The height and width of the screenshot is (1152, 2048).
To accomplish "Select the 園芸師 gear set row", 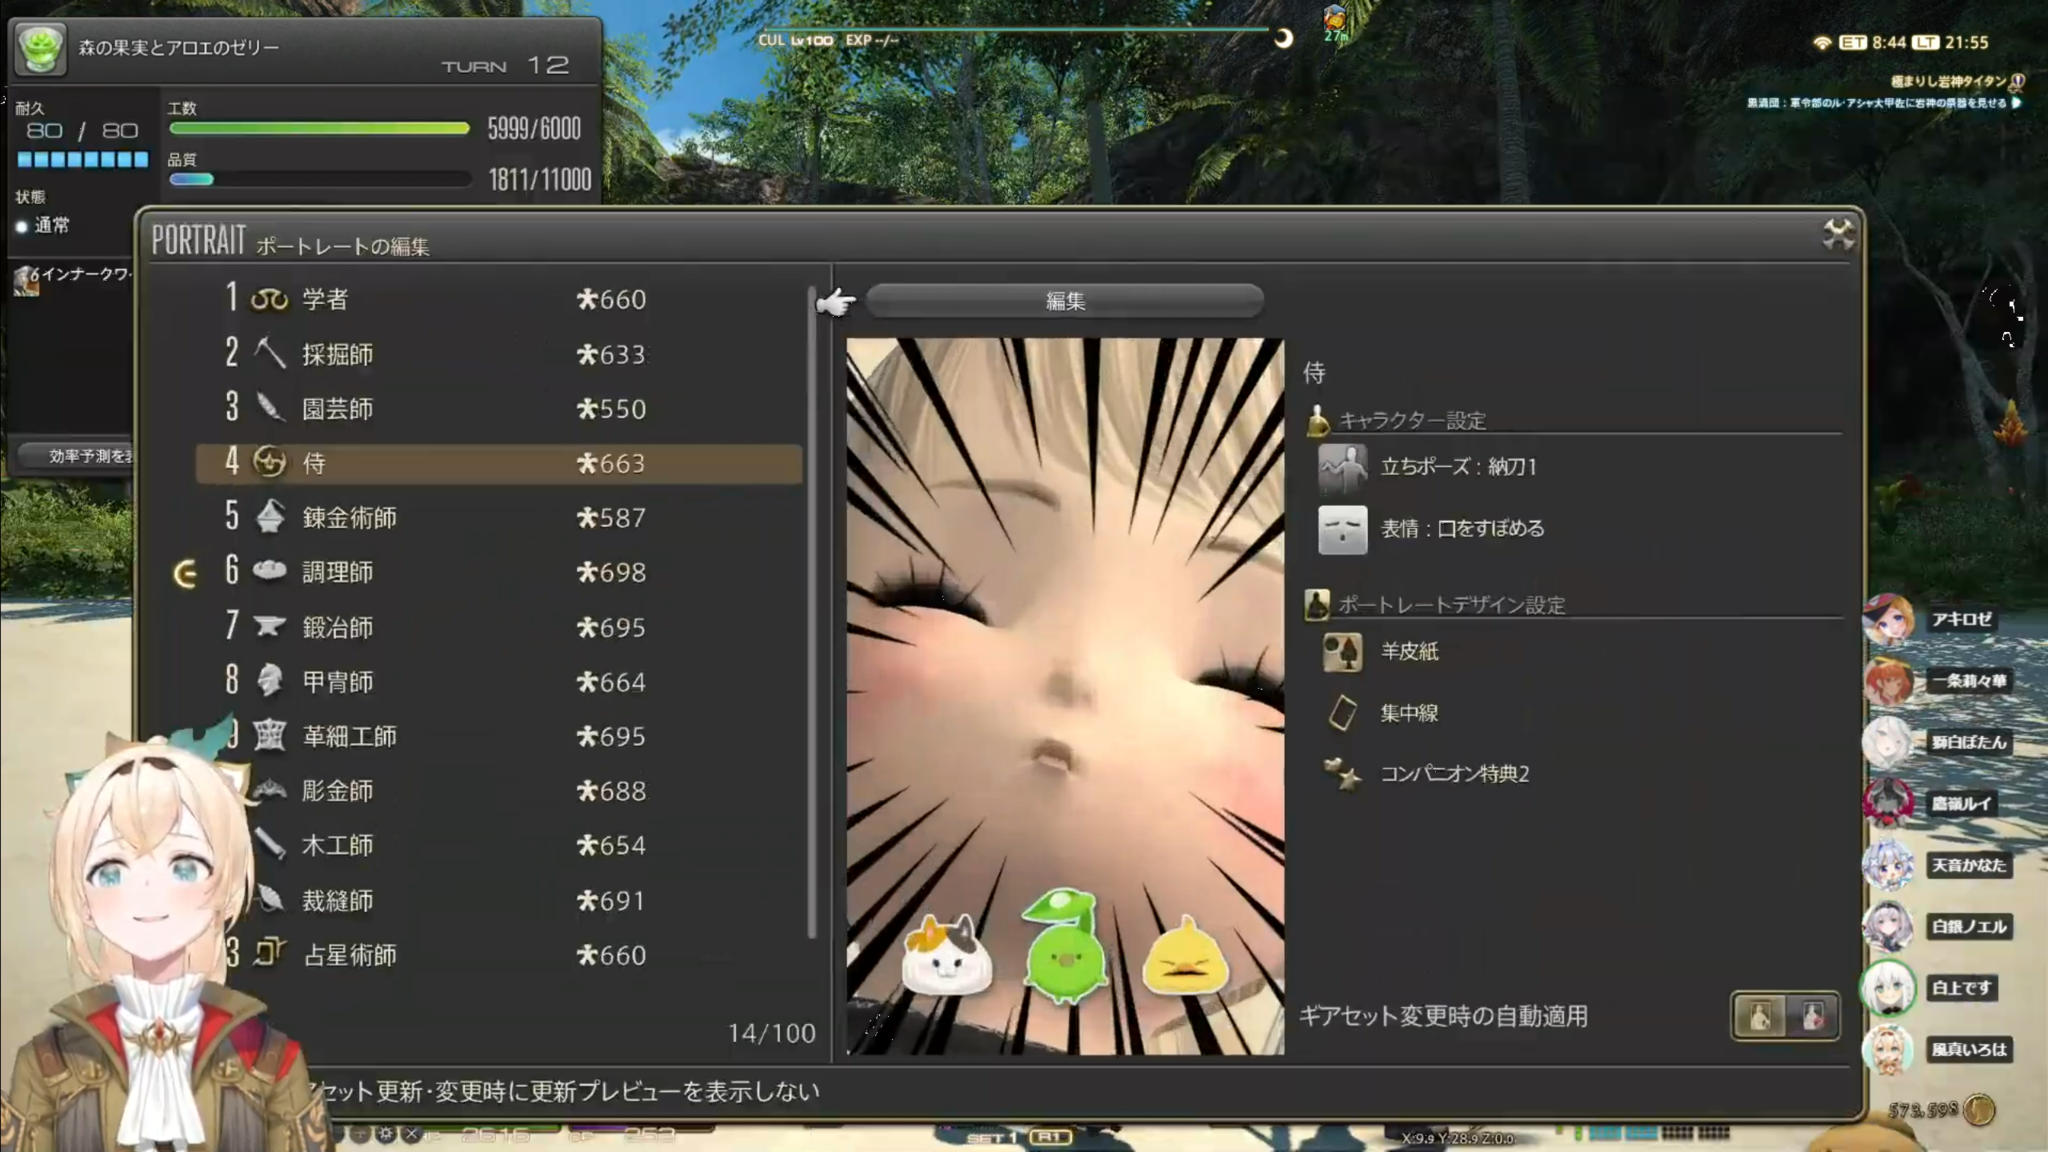I will click(499, 408).
